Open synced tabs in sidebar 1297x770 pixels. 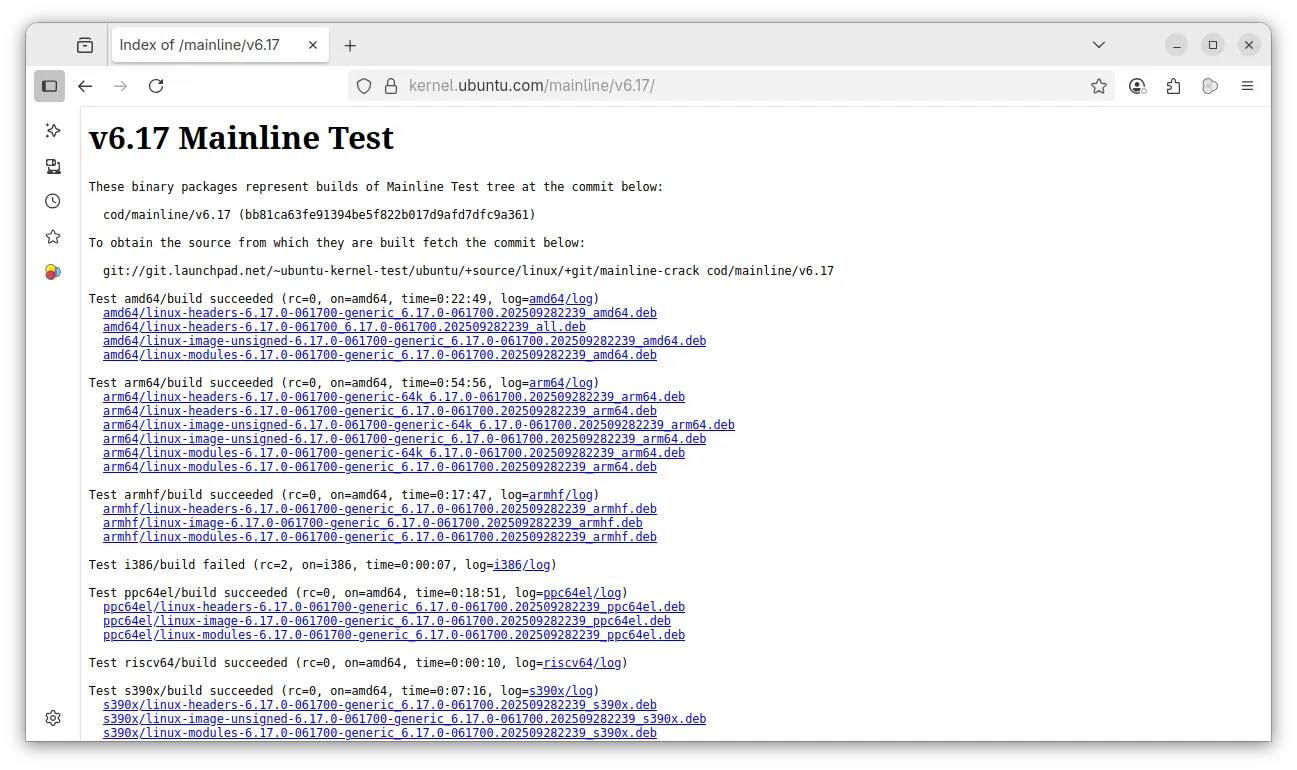53,166
